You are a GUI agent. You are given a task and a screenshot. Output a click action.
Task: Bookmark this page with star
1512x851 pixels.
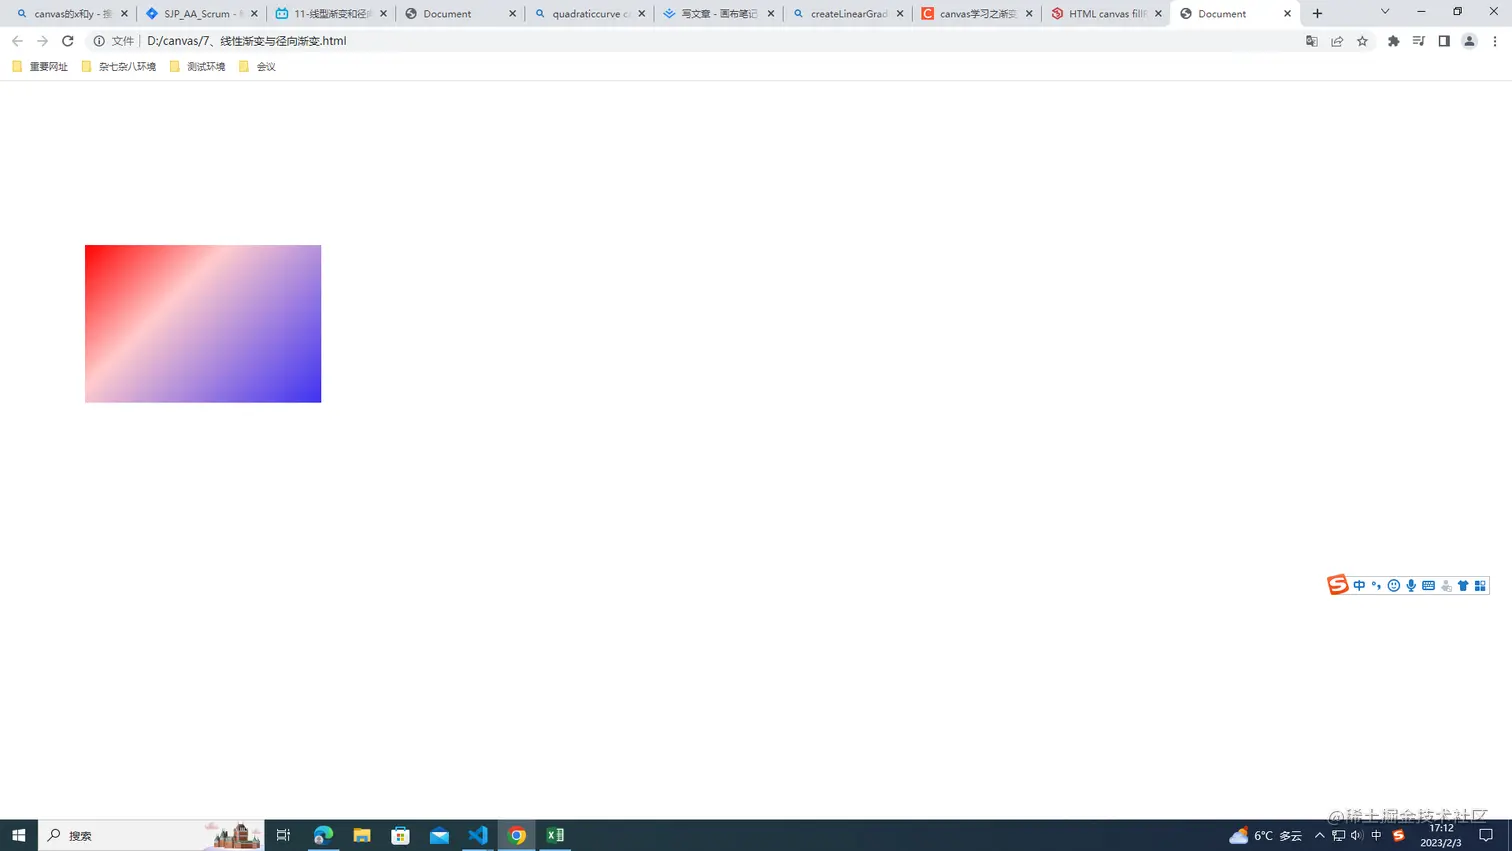click(1362, 41)
